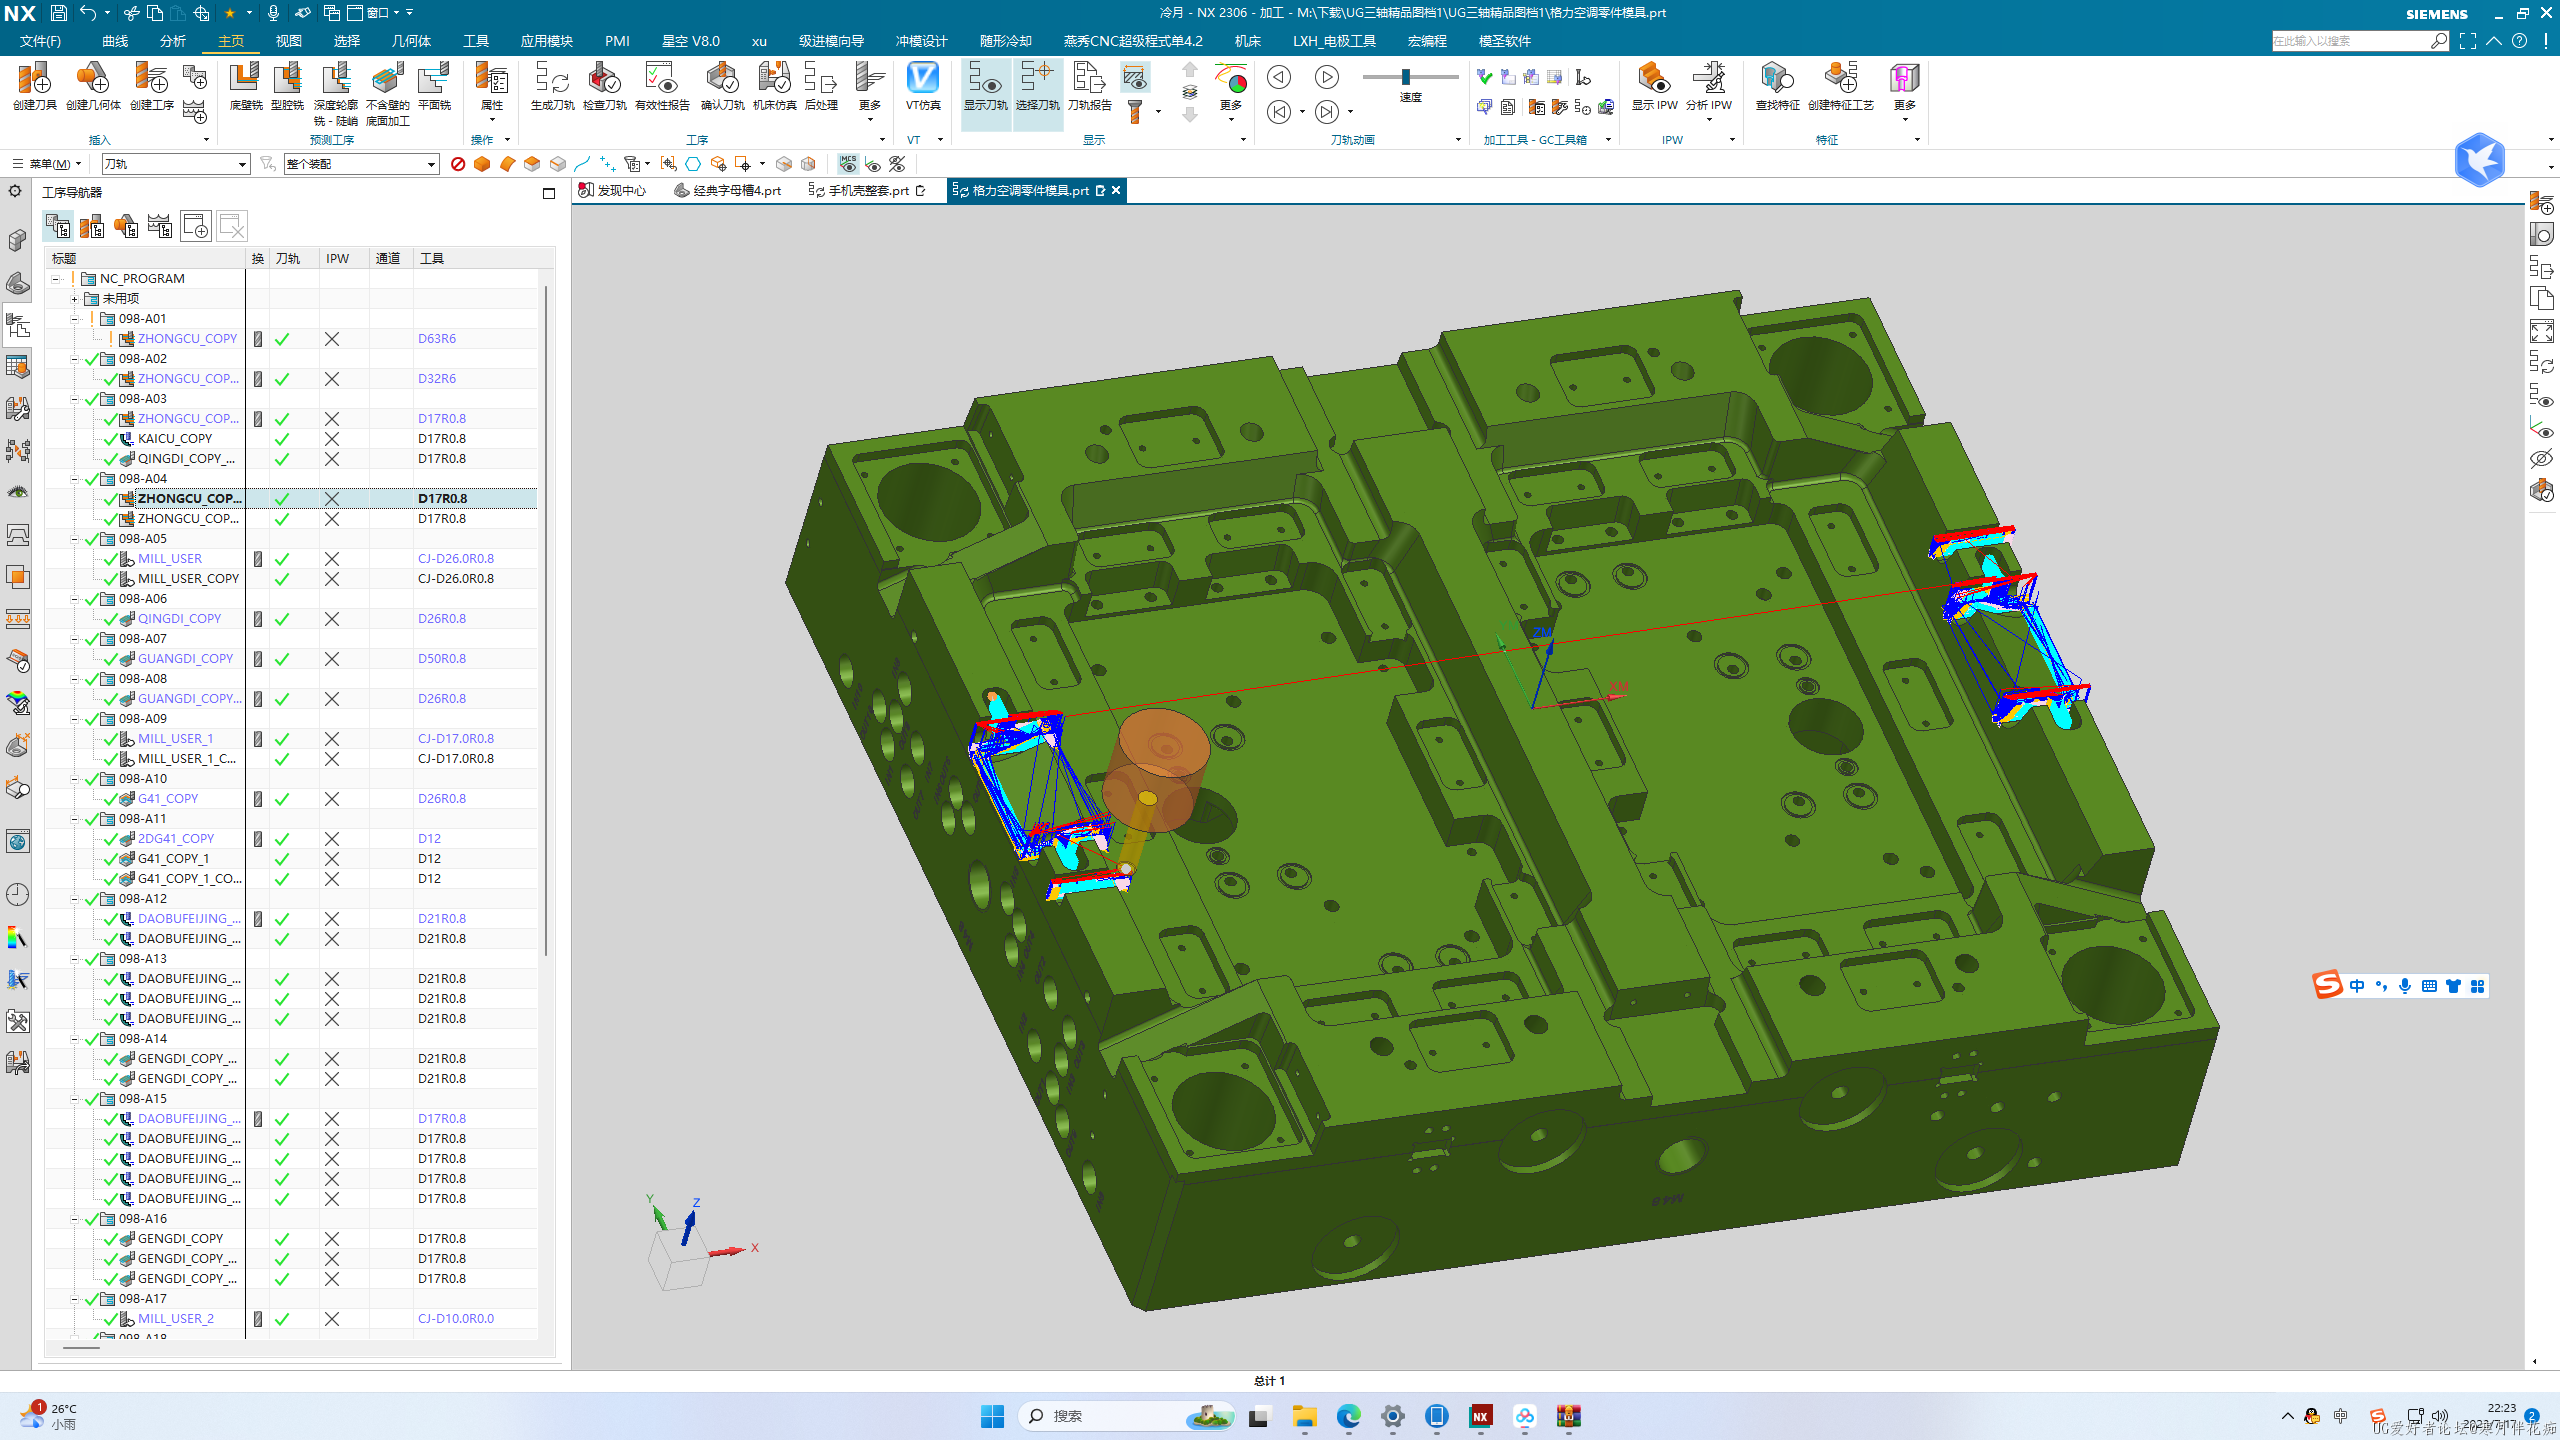
Task: Select operation KAICU_COPY in the tree
Action: [175, 439]
